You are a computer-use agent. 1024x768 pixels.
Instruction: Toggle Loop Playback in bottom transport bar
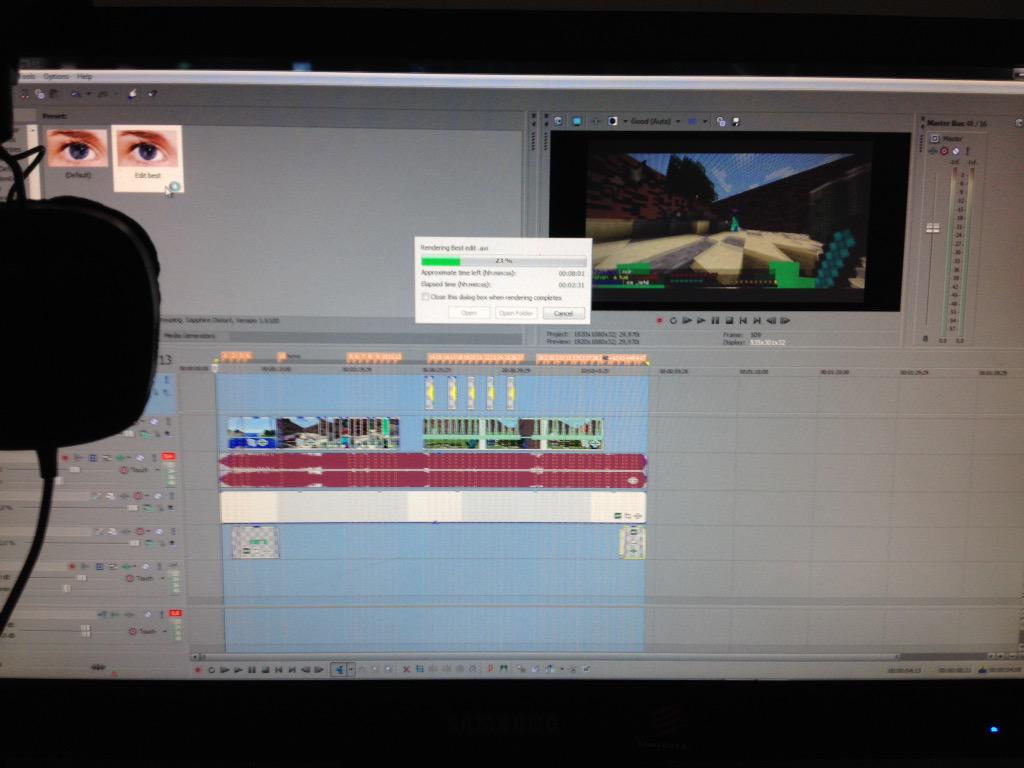[211, 670]
